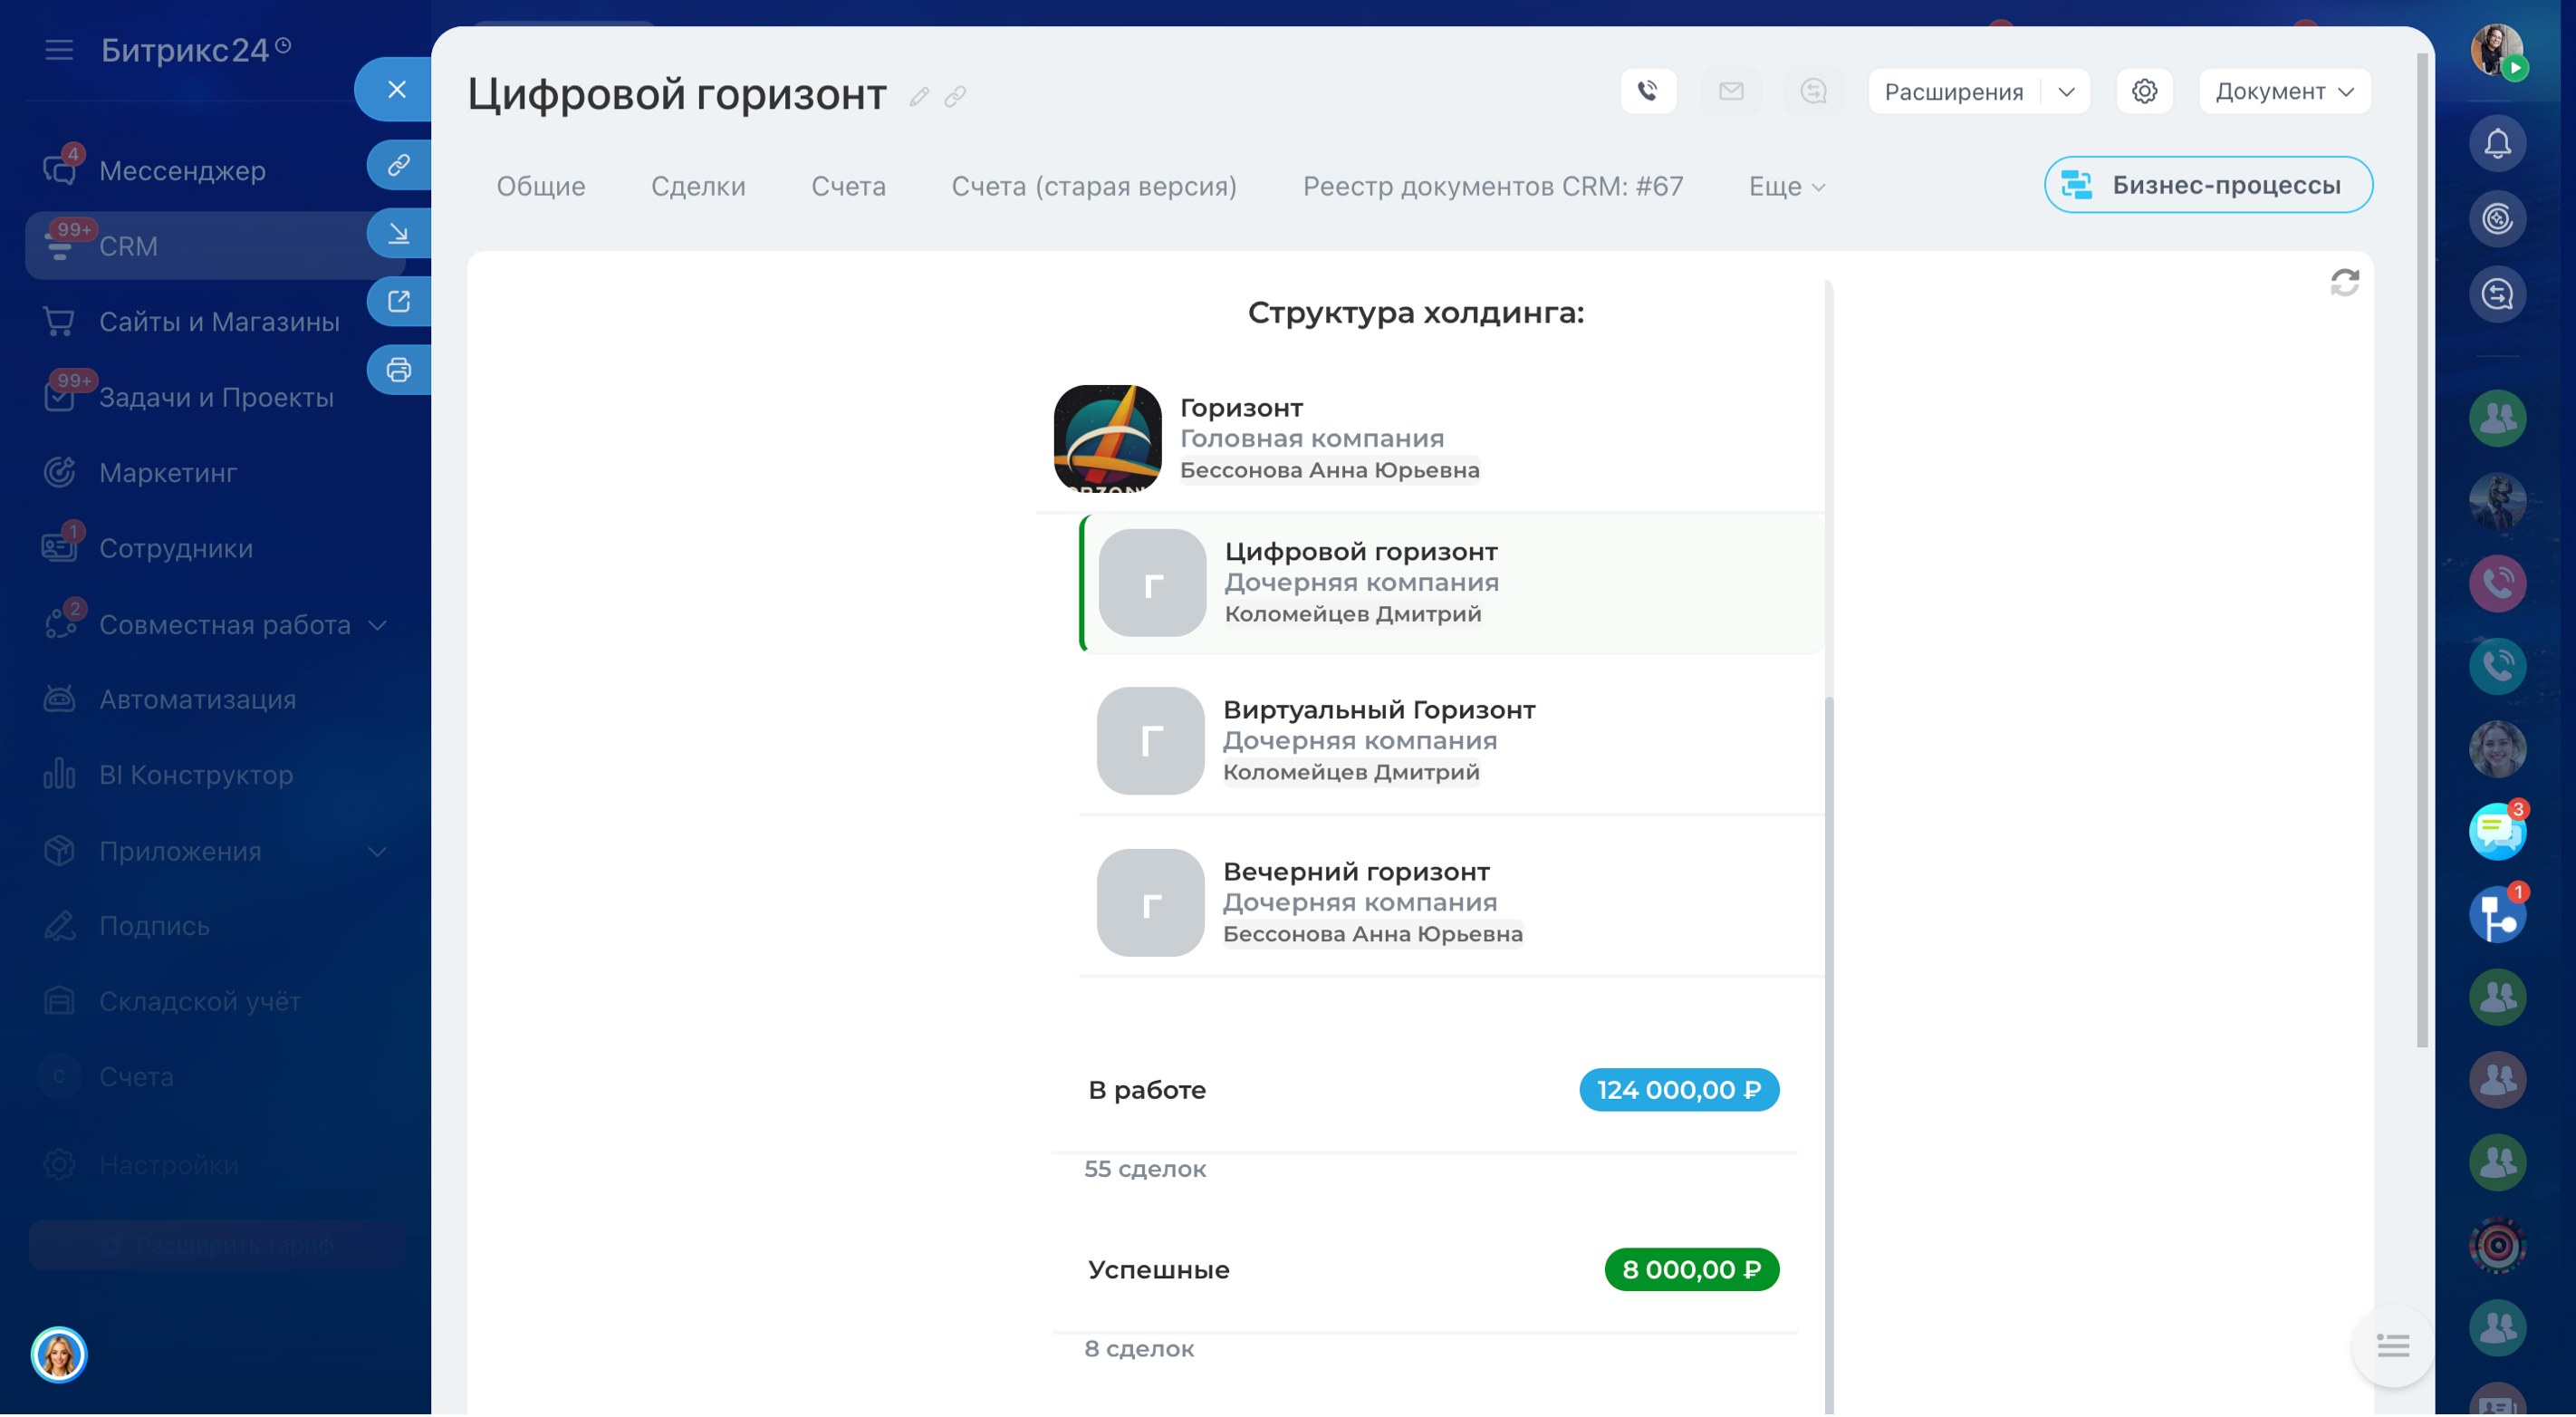
Task: Open the Счета tab
Action: coord(847,186)
